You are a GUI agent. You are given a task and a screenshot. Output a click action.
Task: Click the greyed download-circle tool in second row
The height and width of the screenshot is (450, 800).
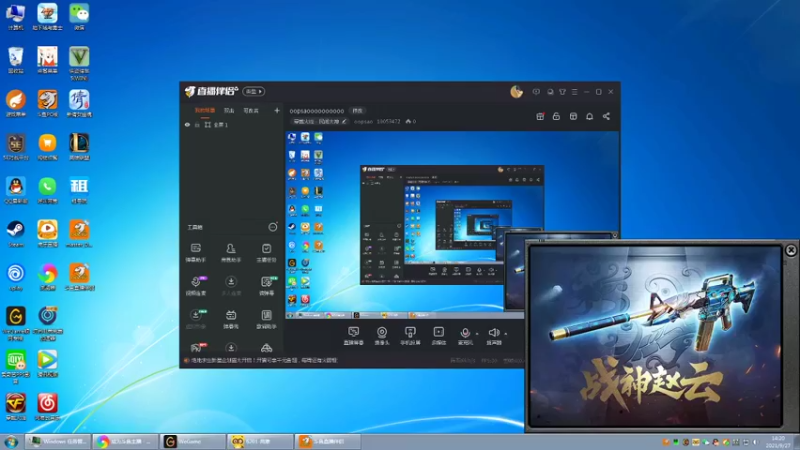point(231,286)
